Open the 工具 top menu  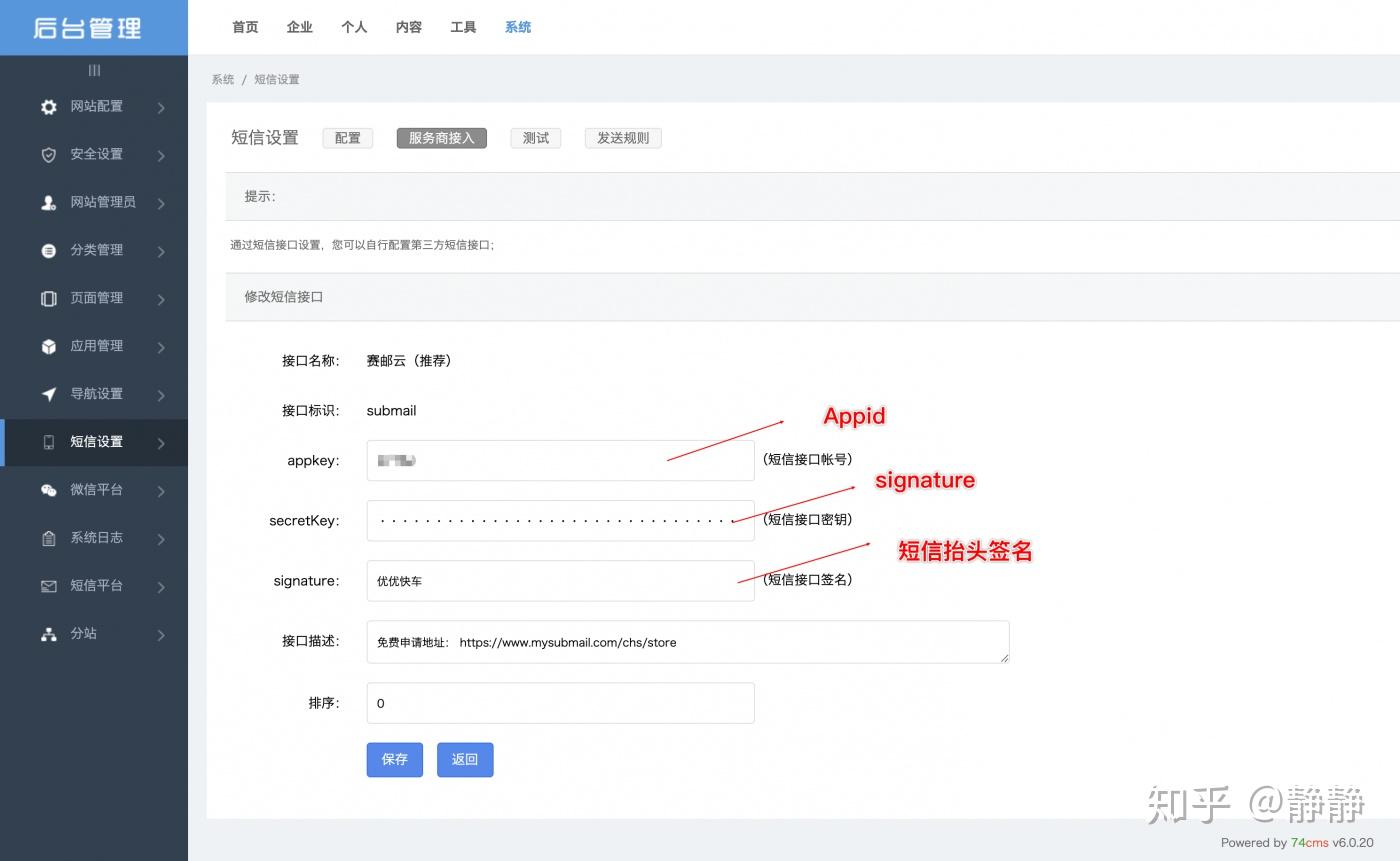pos(463,27)
